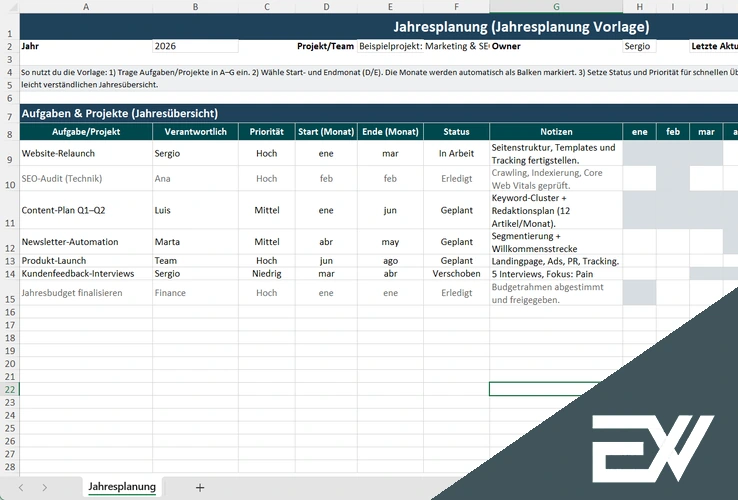The width and height of the screenshot is (738, 500).
Task: Click the Verschoben status cell
Action: click(456, 273)
